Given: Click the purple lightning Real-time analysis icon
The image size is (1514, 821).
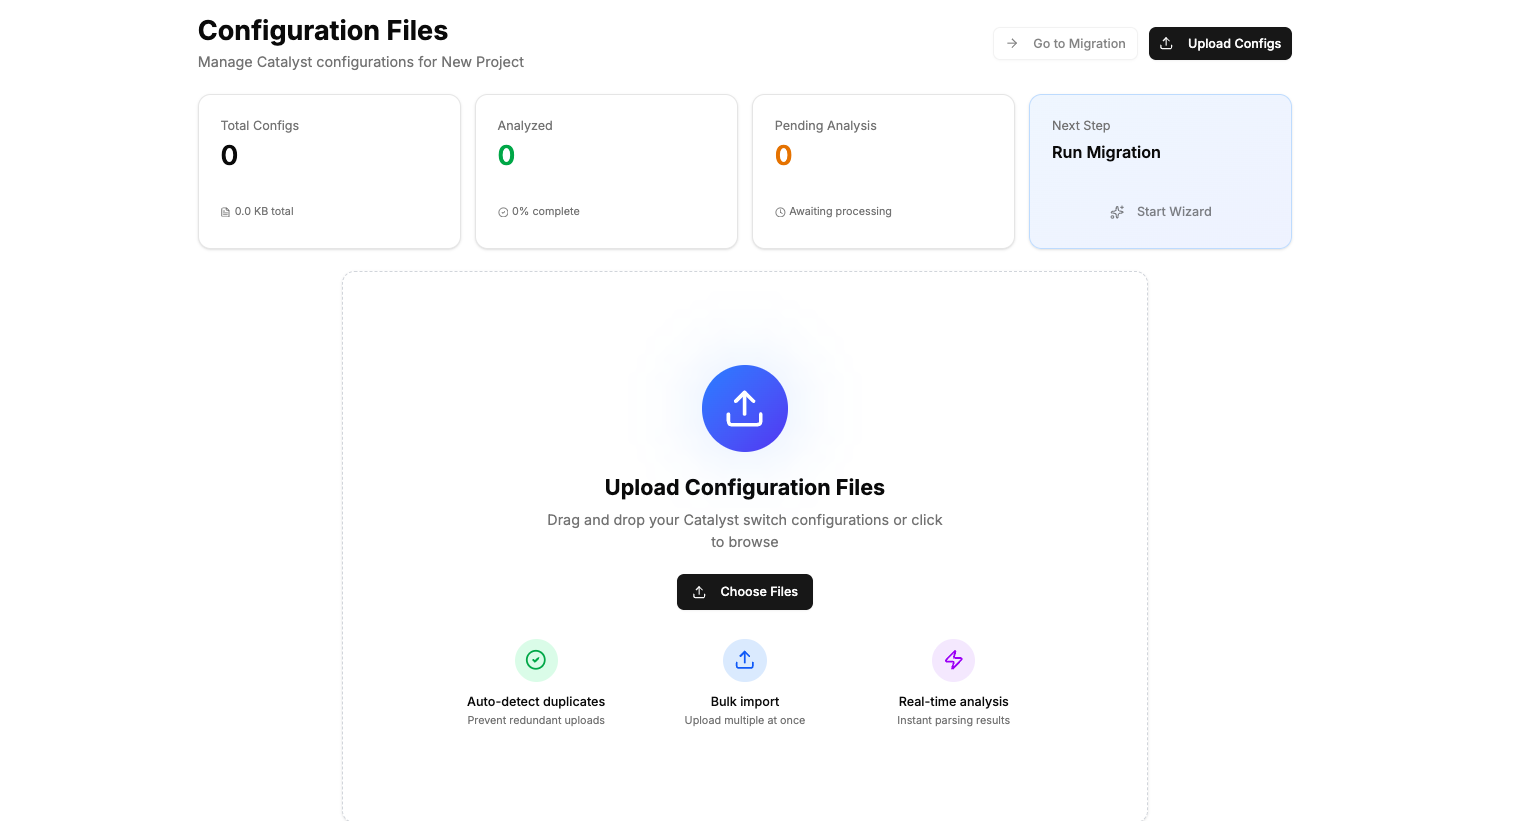Looking at the screenshot, I should (x=953, y=660).
